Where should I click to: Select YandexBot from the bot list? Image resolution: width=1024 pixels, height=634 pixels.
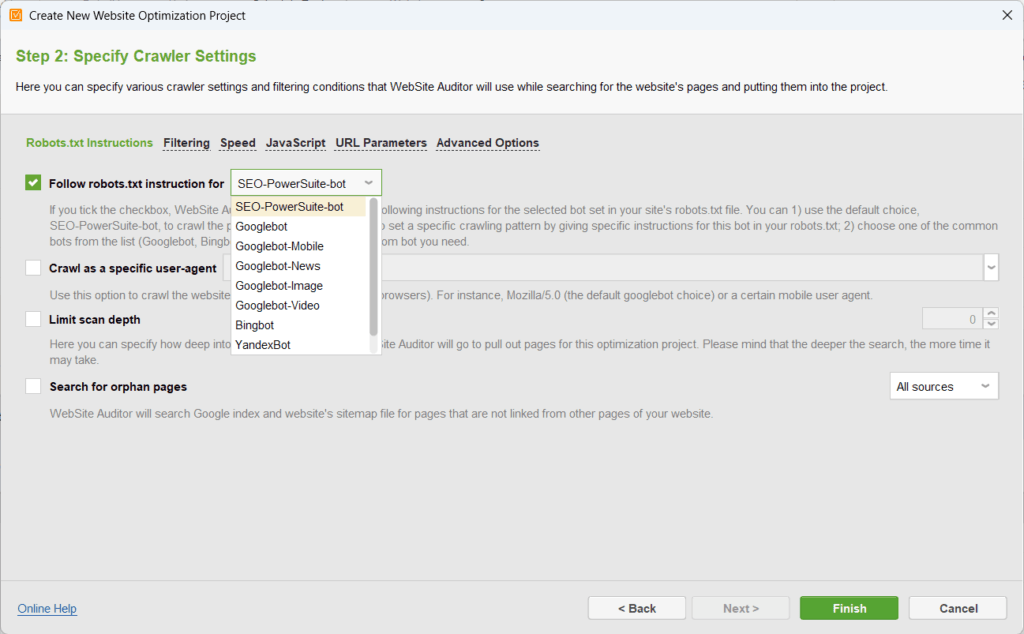tap(299, 344)
